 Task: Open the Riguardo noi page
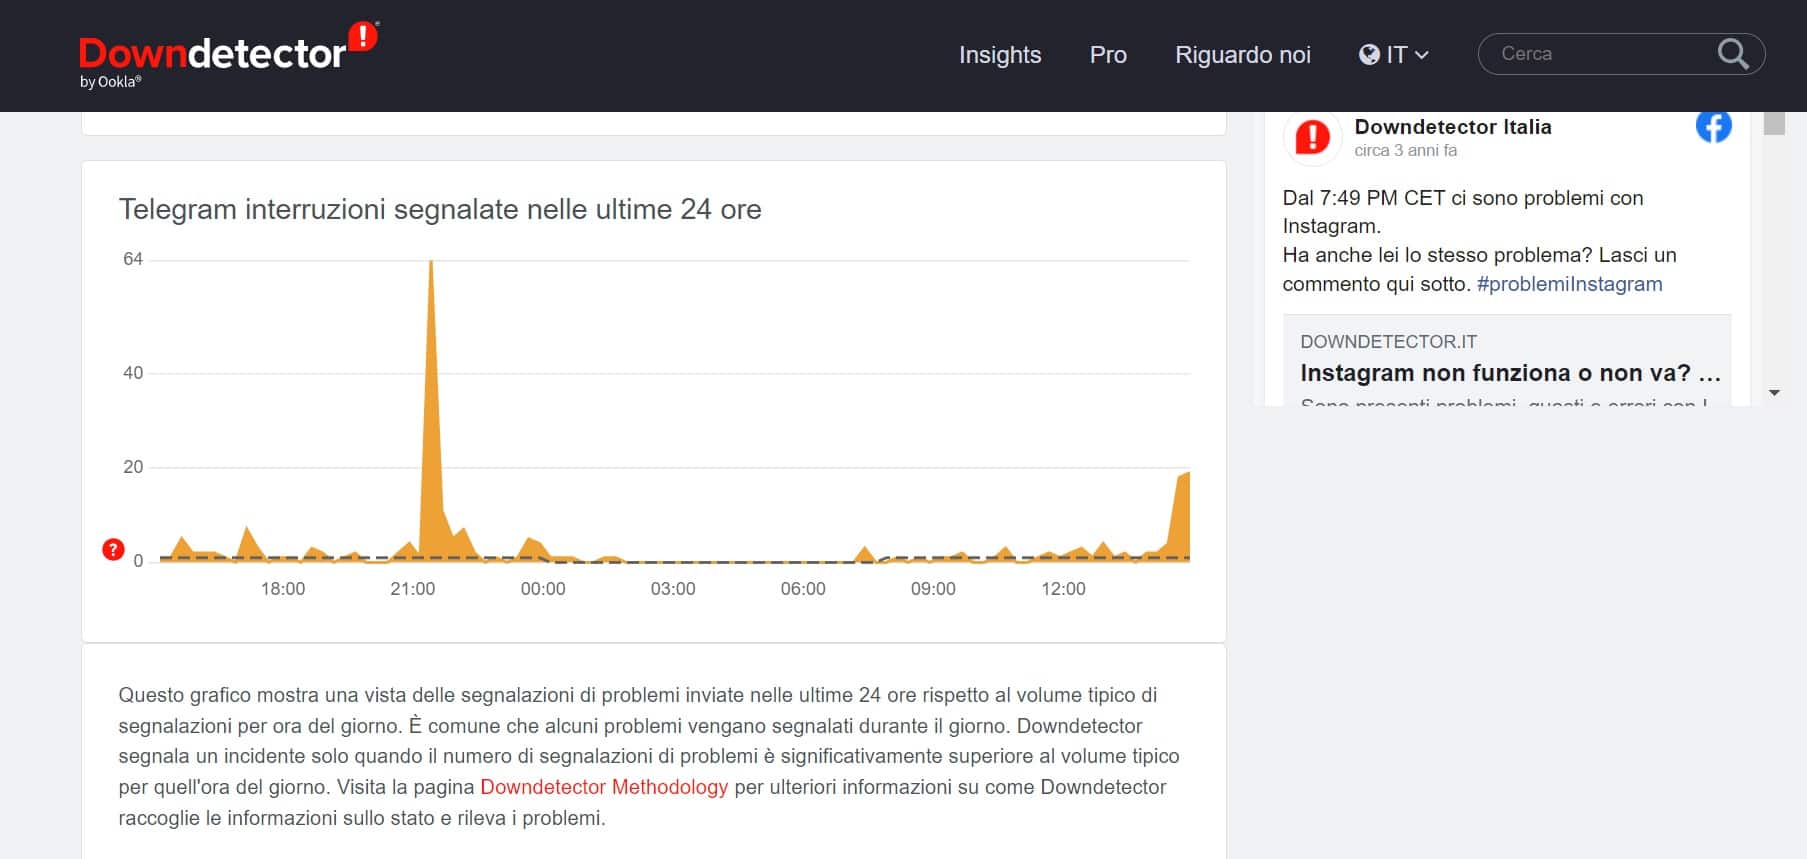1242,55
